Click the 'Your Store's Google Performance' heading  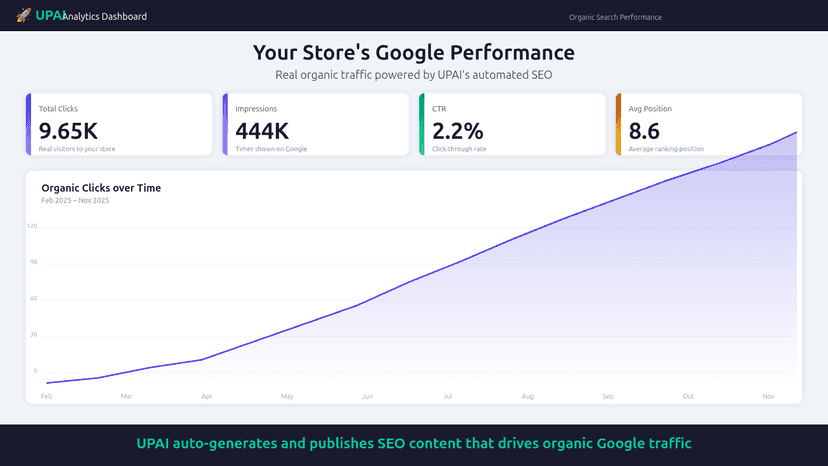click(413, 52)
